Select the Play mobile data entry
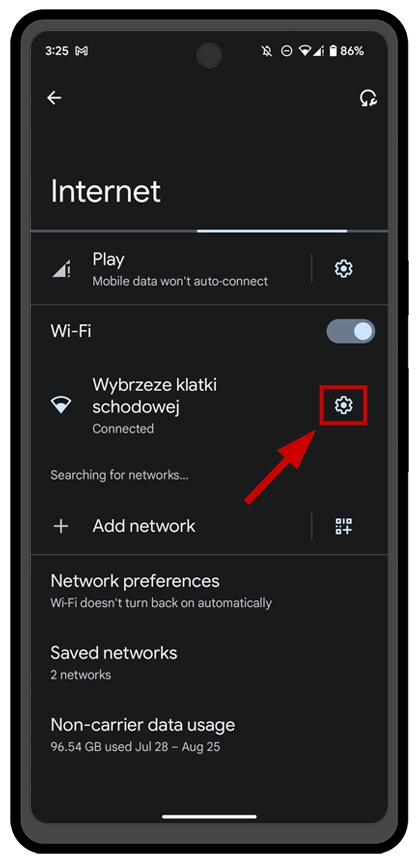419x862 pixels. 171,269
